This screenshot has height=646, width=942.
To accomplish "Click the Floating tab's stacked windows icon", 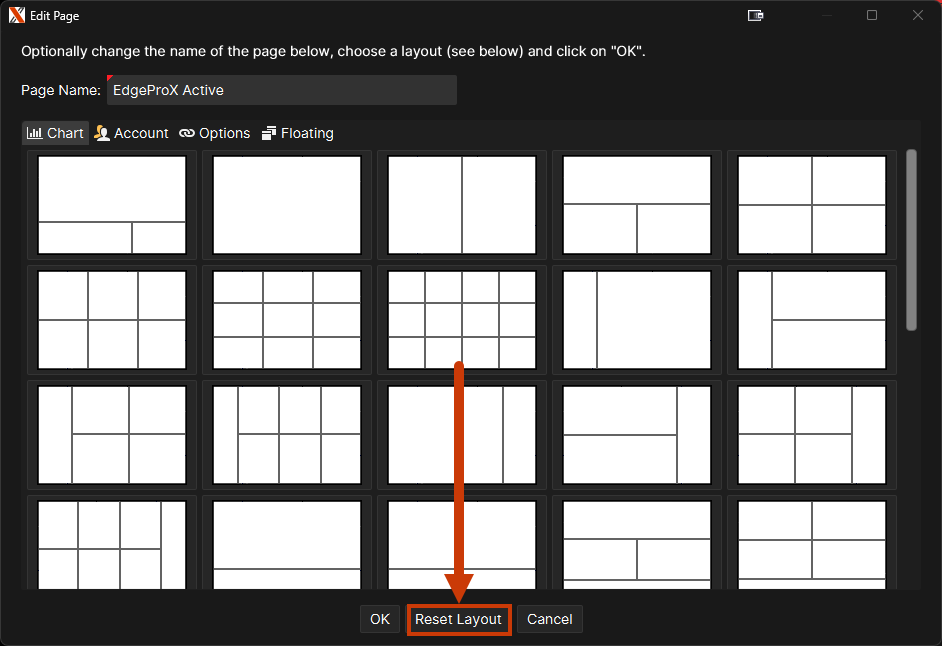I will click(269, 133).
